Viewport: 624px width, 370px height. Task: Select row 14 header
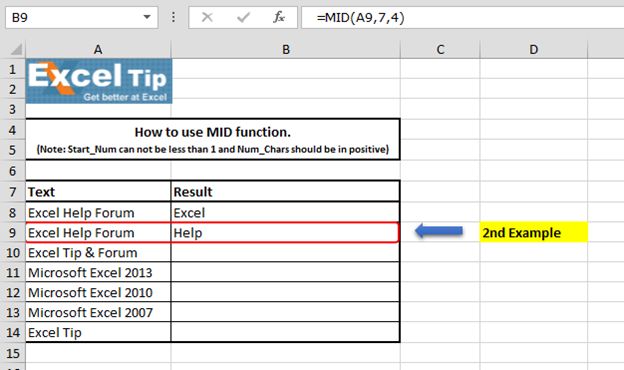pyautogui.click(x=12, y=333)
